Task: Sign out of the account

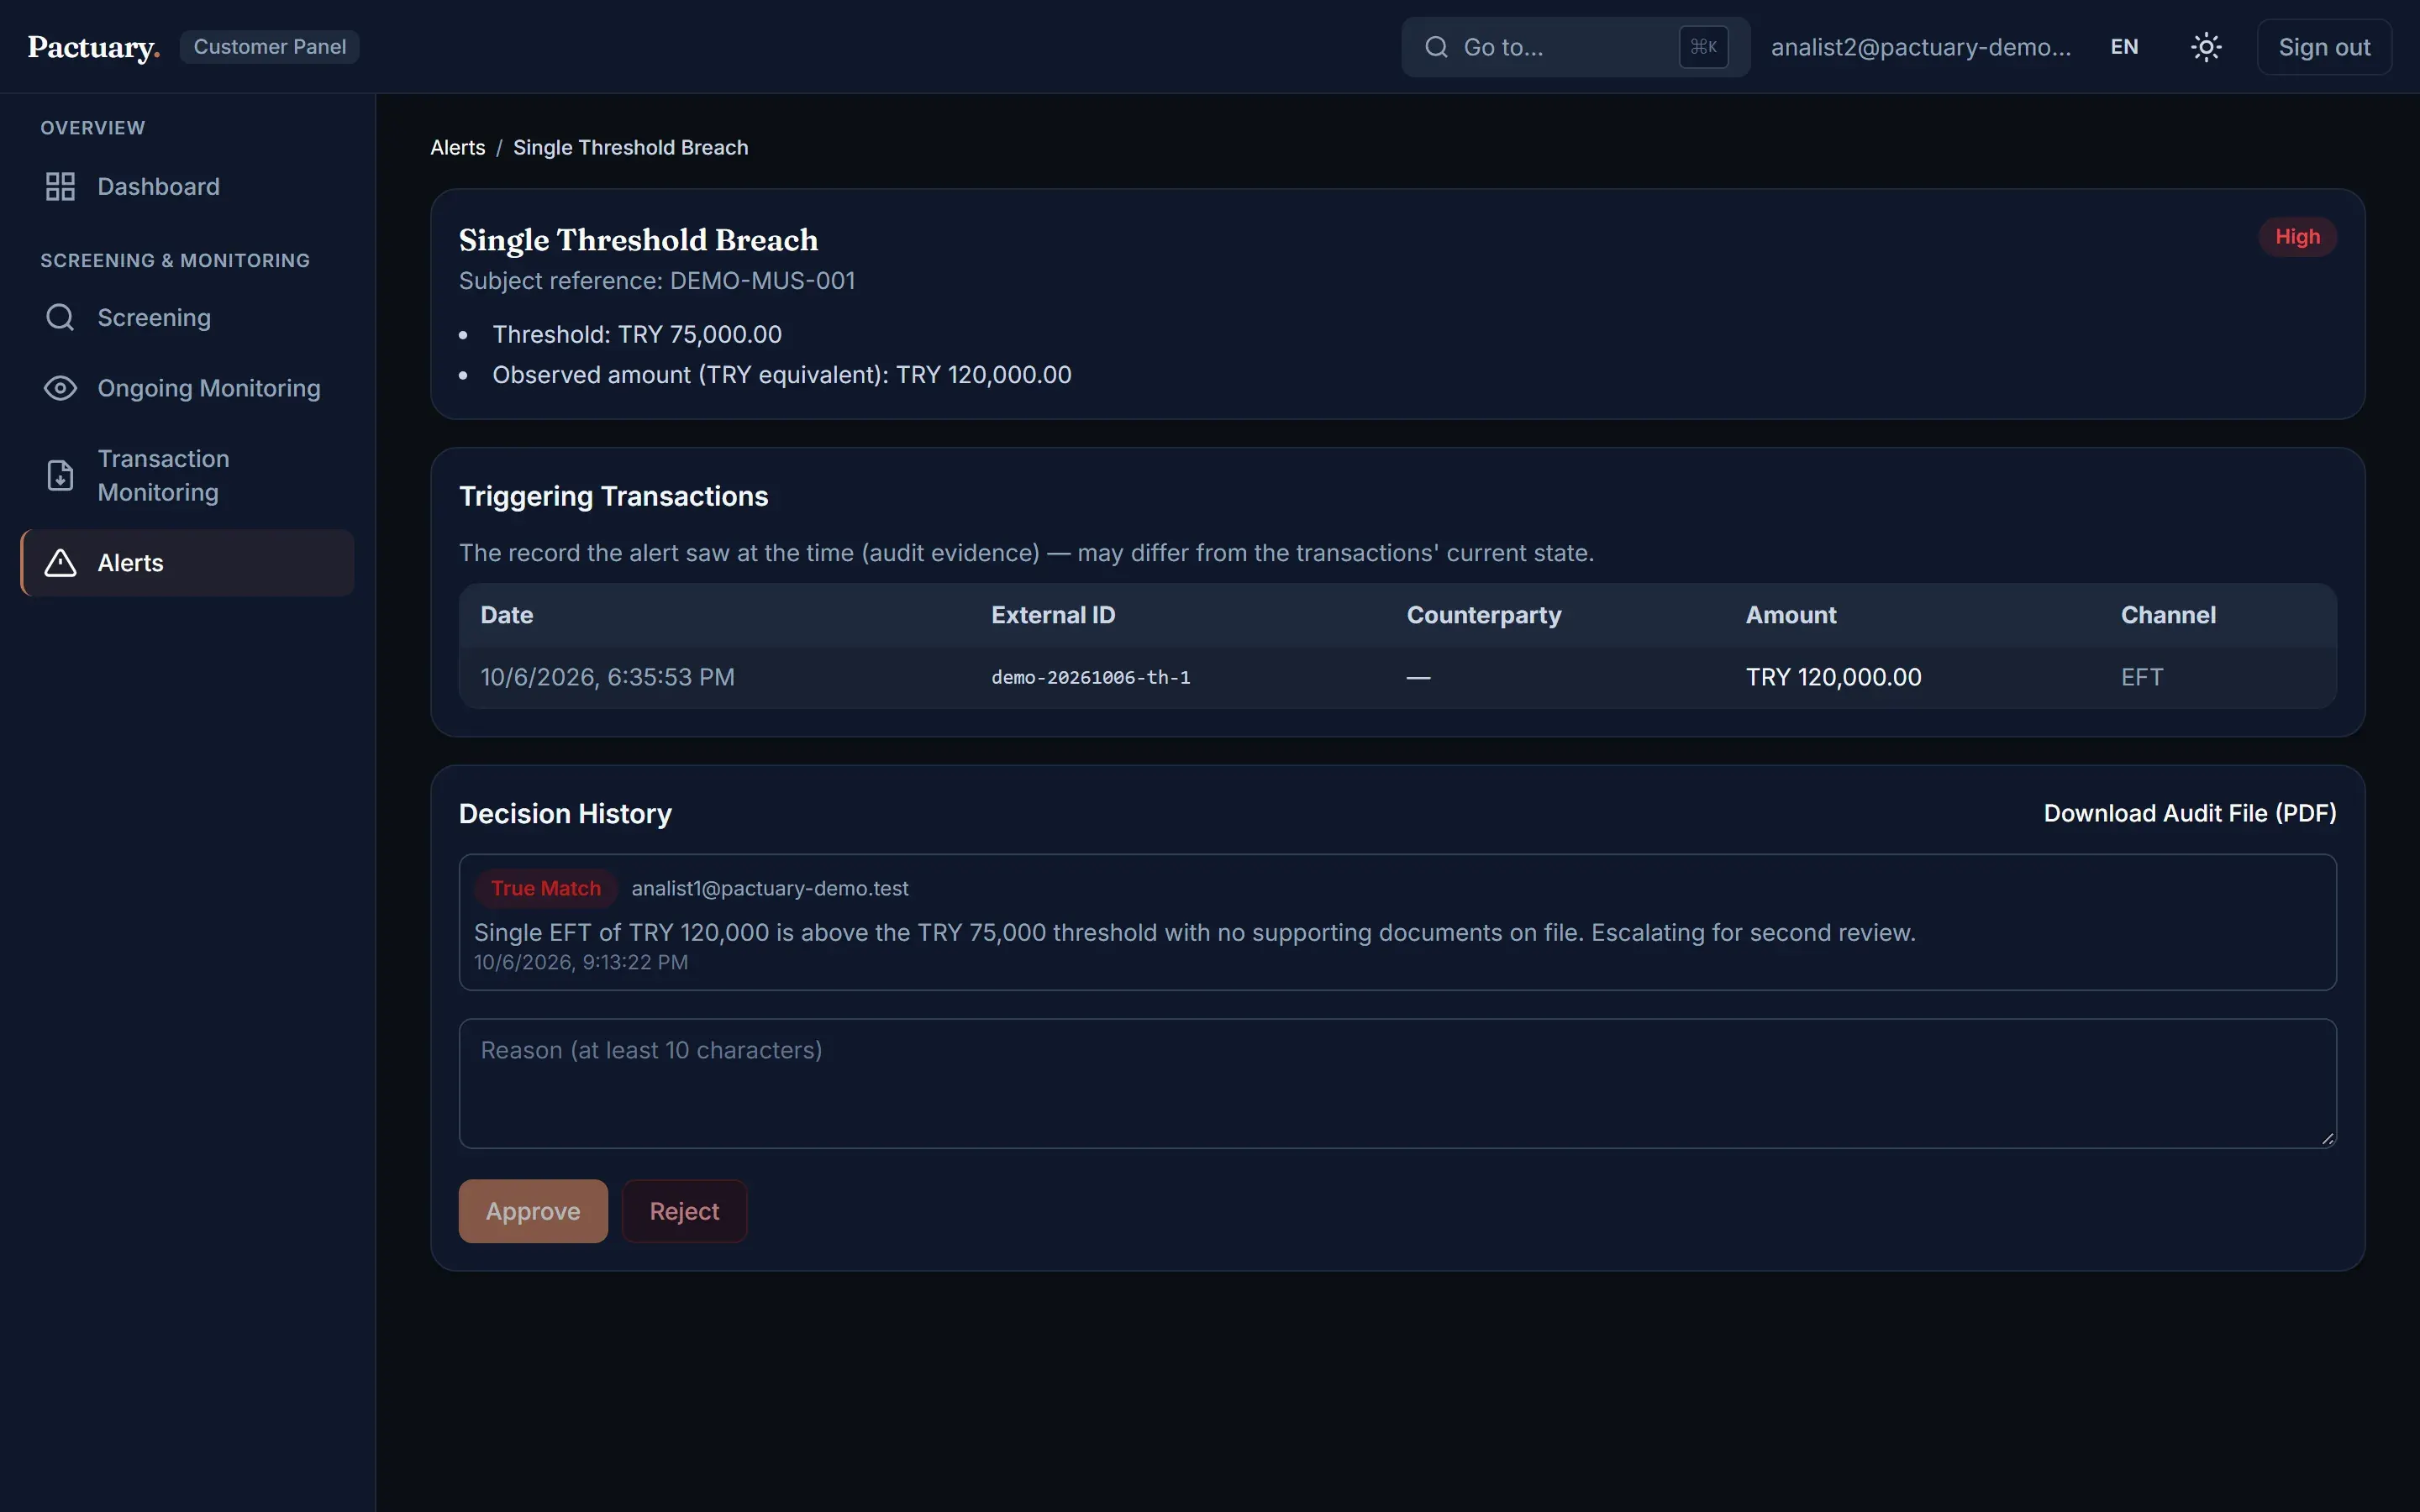Action: click(x=2324, y=47)
